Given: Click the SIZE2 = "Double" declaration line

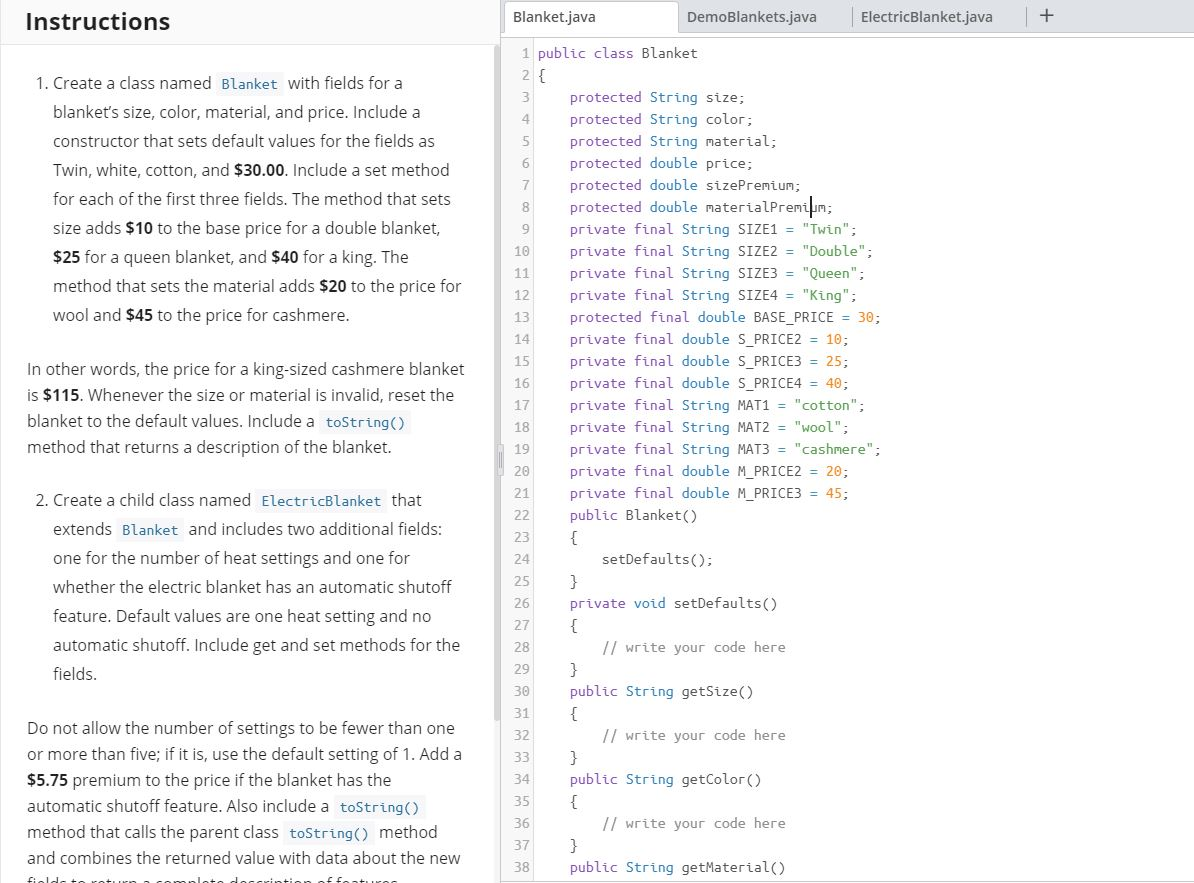Looking at the screenshot, I should tap(720, 252).
